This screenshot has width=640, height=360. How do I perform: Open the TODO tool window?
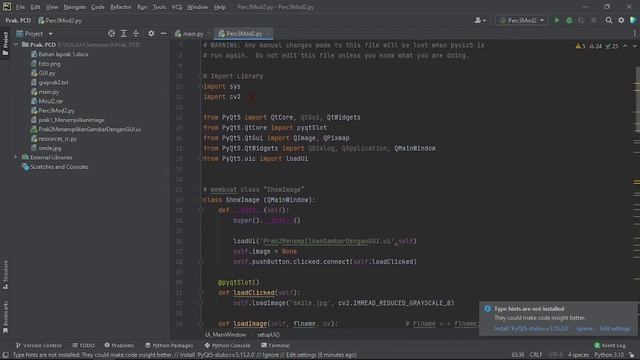pyautogui.click(x=83, y=345)
